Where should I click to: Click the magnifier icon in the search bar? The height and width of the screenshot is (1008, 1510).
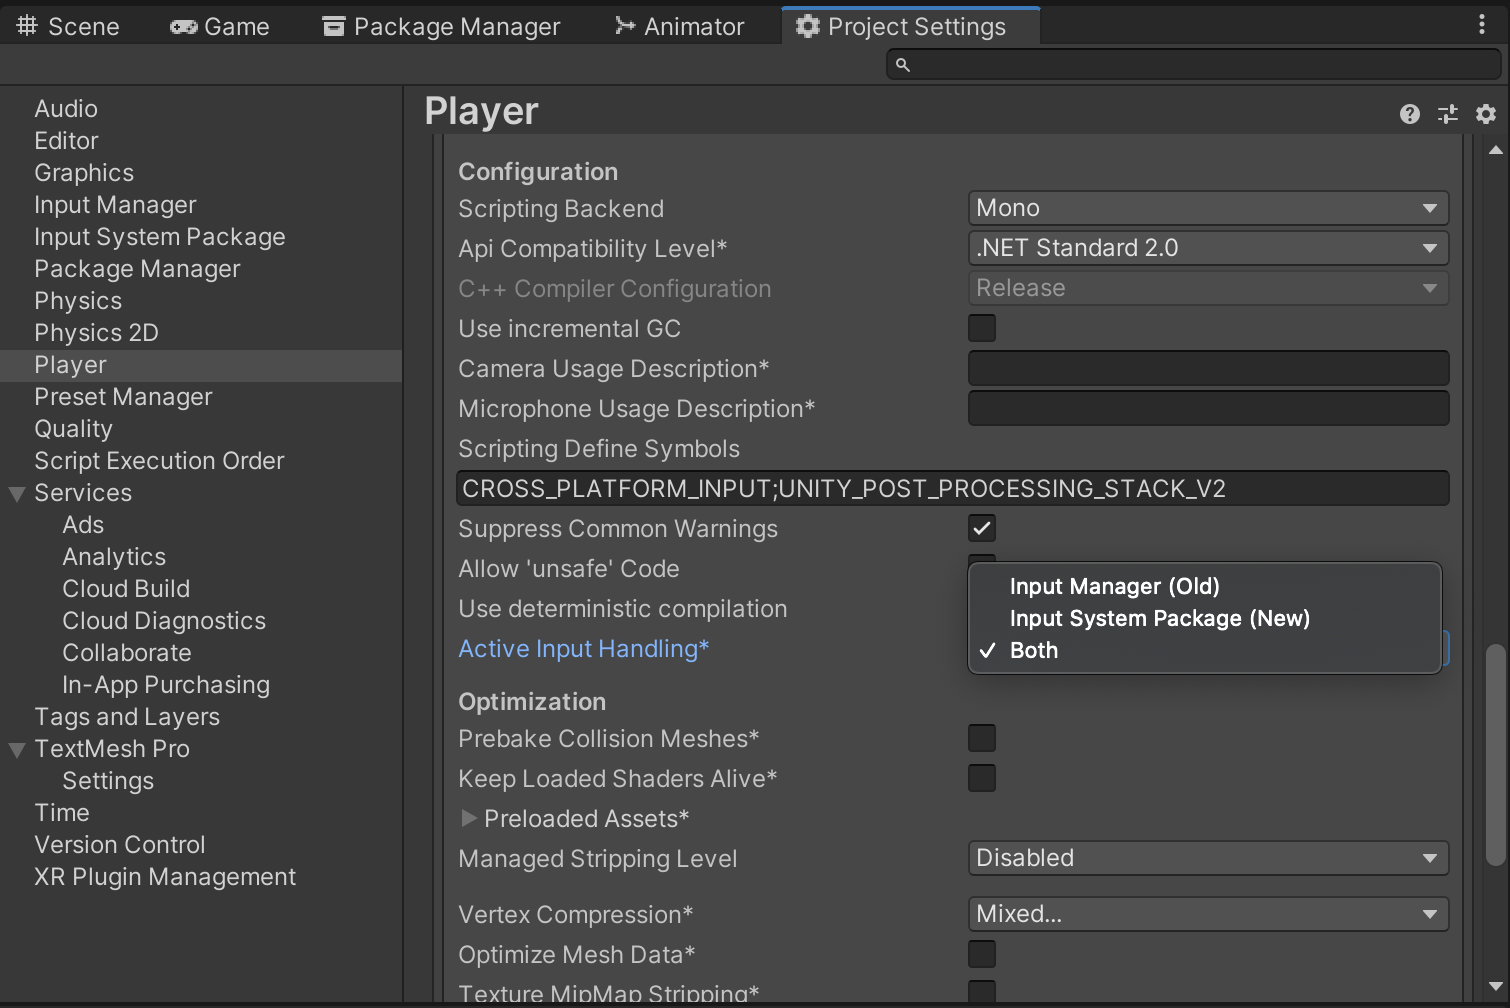click(903, 64)
